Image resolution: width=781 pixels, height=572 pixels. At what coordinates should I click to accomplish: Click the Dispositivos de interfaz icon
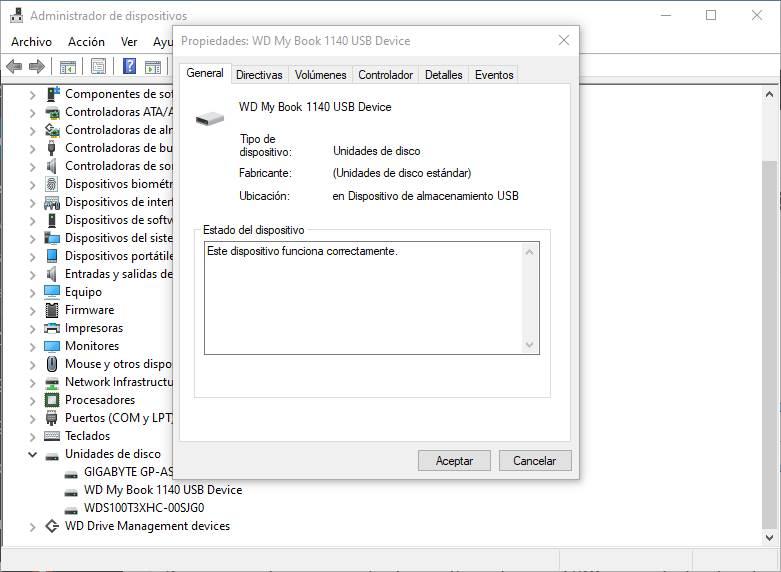[x=52, y=202]
